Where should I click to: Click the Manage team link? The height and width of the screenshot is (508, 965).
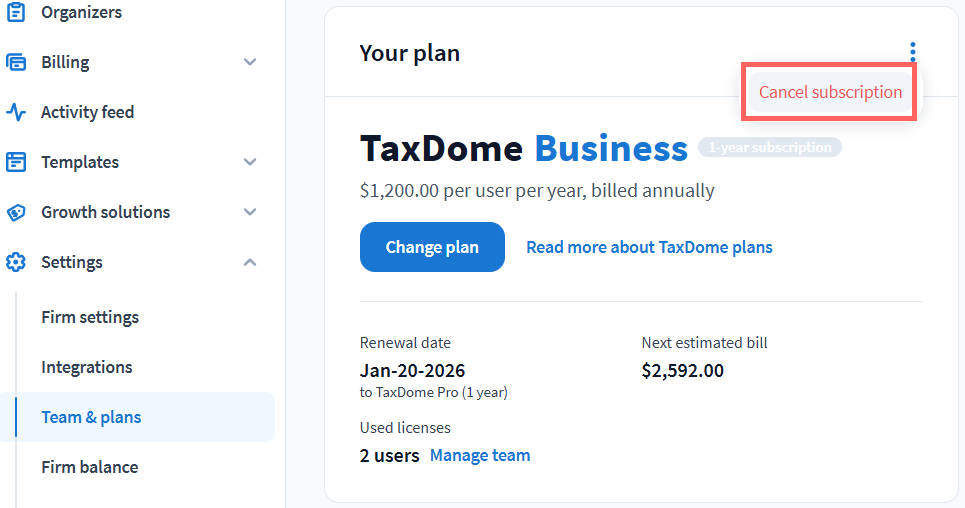point(480,455)
